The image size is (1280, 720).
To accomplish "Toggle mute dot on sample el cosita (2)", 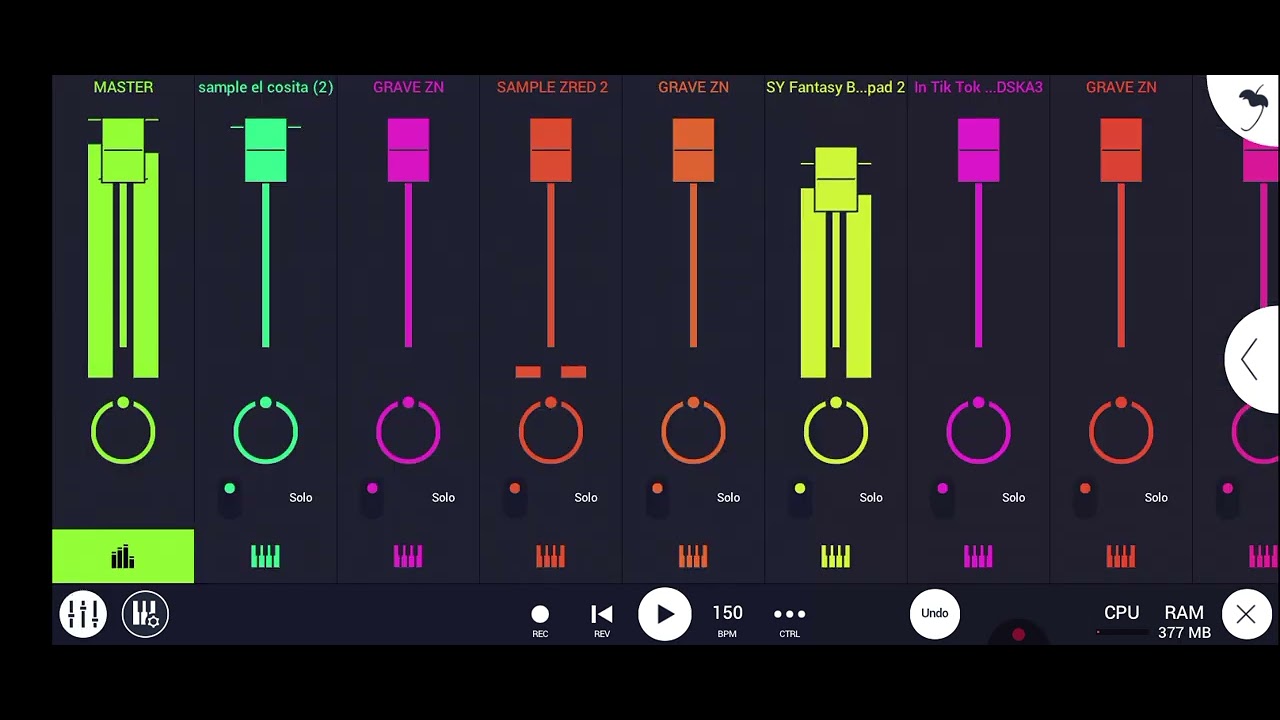I will (230, 489).
